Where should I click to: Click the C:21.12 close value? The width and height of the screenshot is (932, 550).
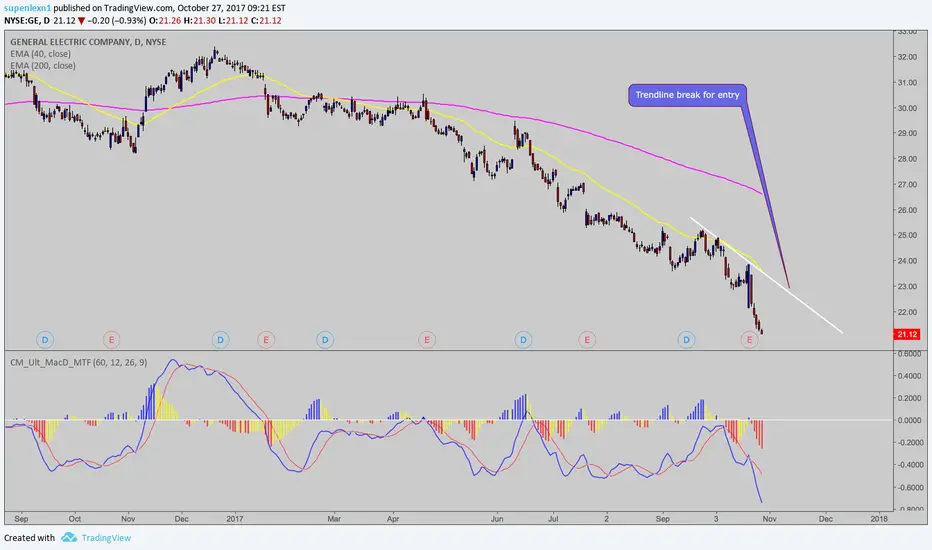tap(266, 21)
